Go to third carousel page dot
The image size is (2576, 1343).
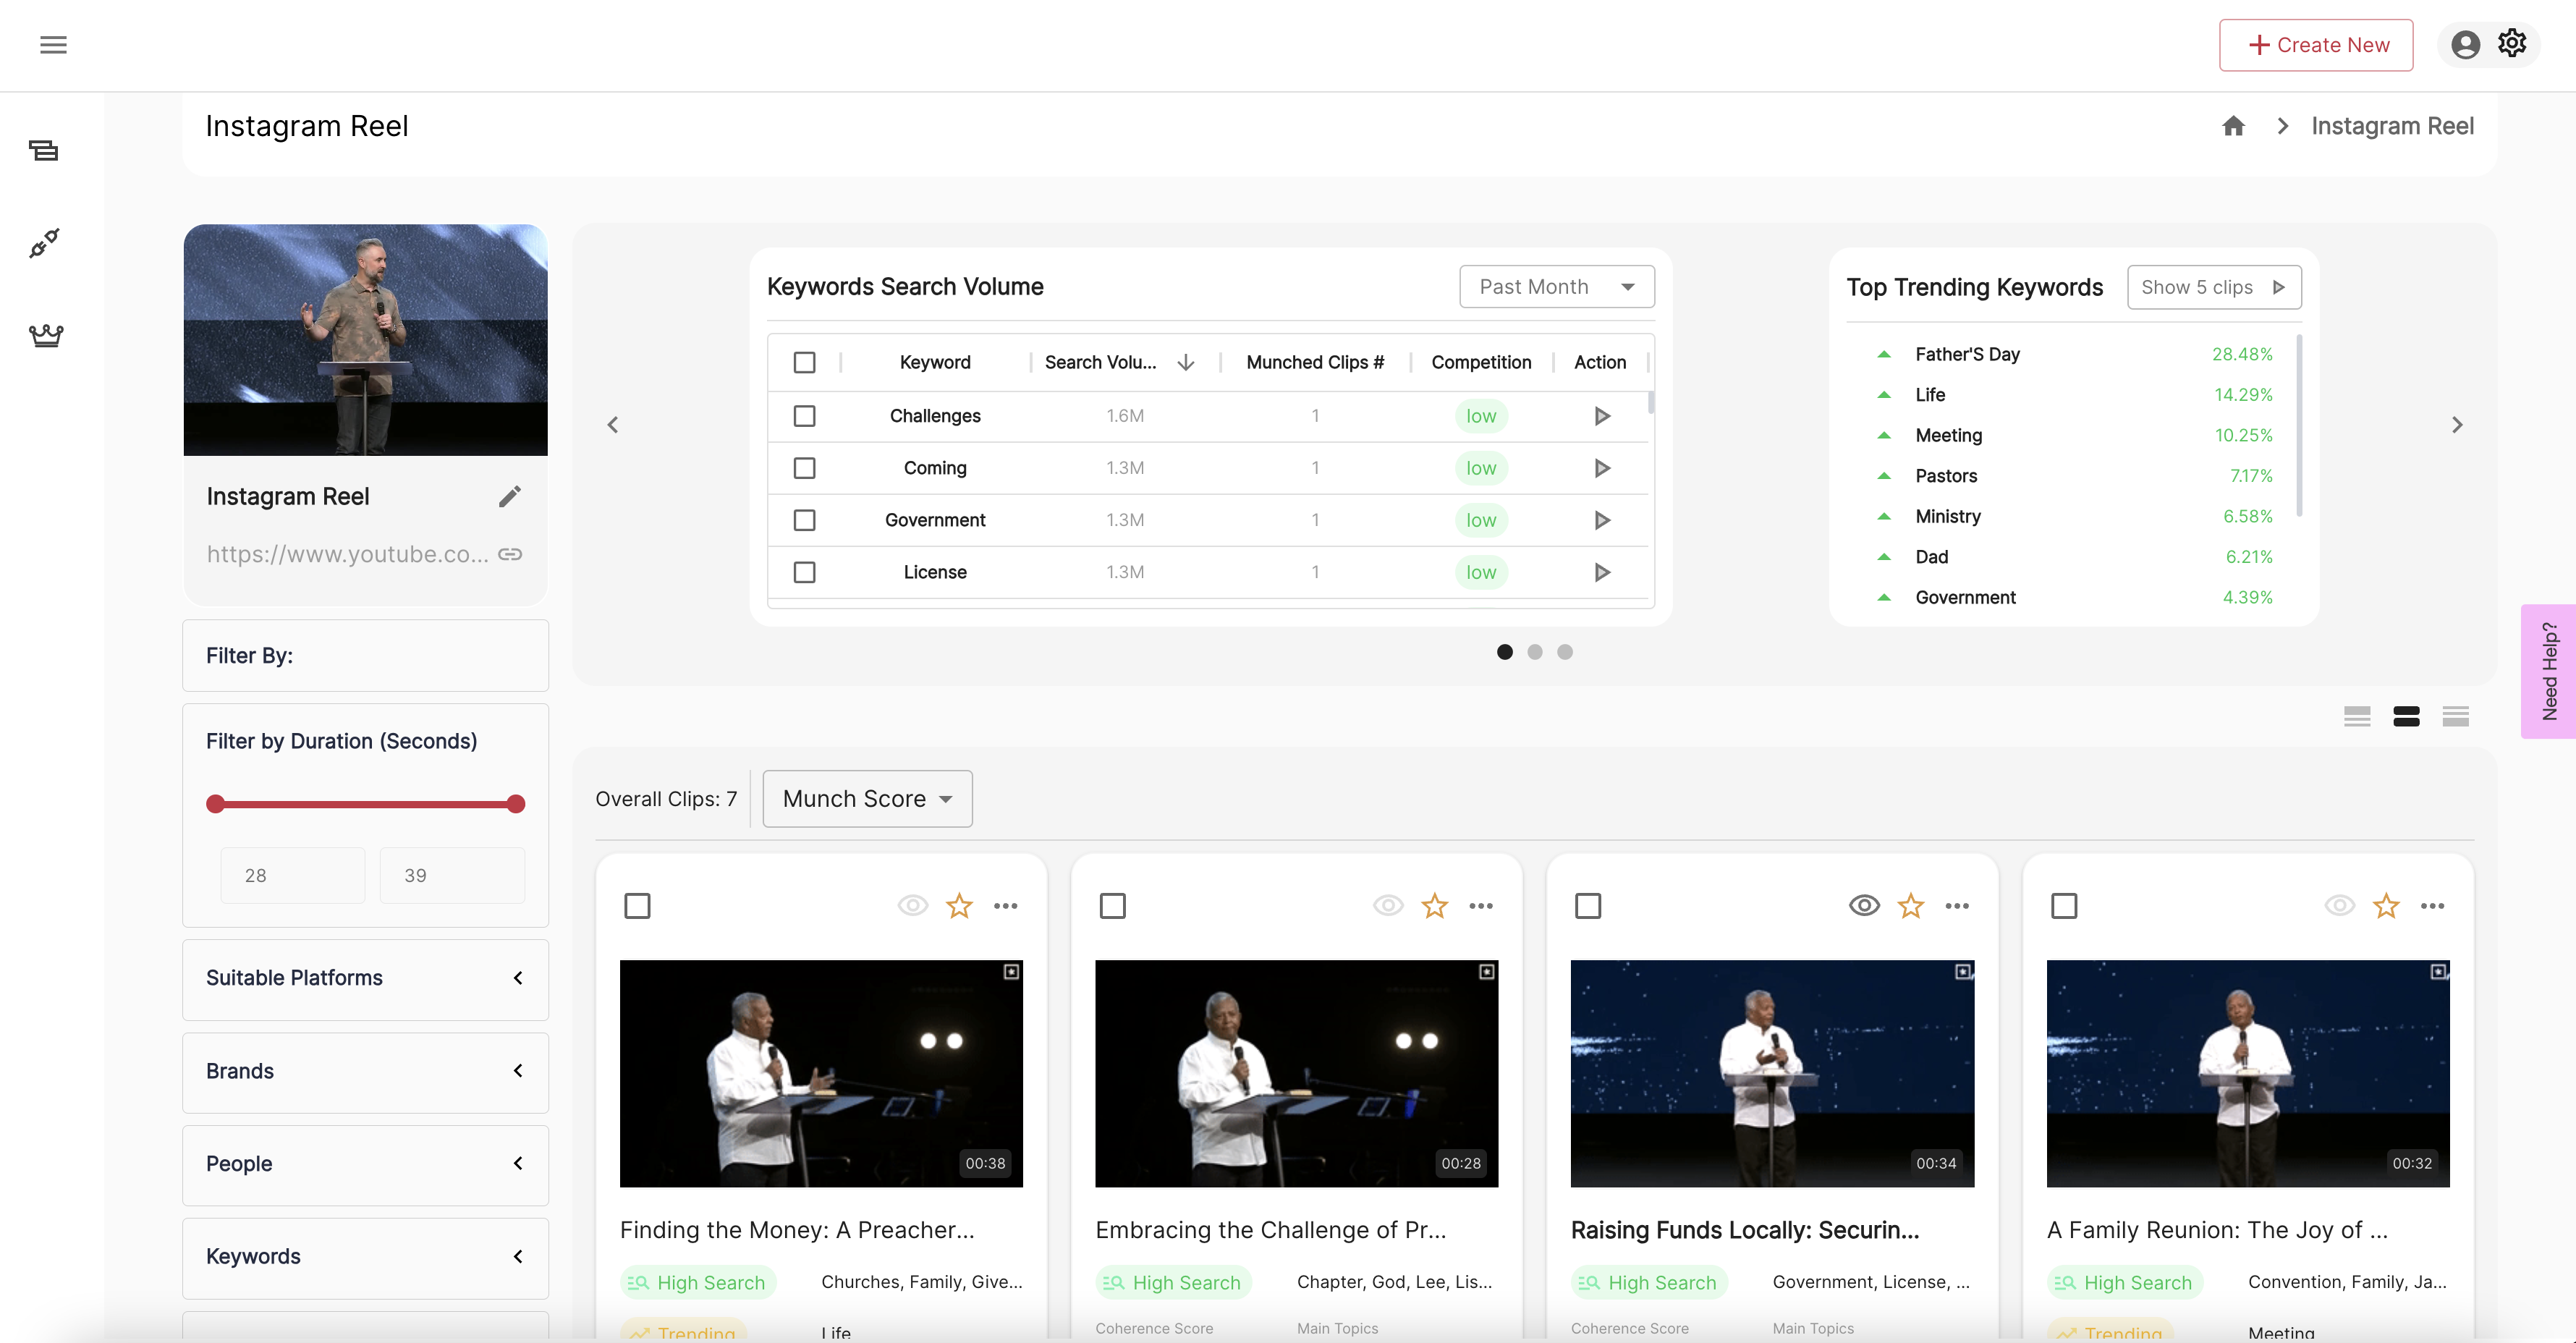pyautogui.click(x=1564, y=652)
